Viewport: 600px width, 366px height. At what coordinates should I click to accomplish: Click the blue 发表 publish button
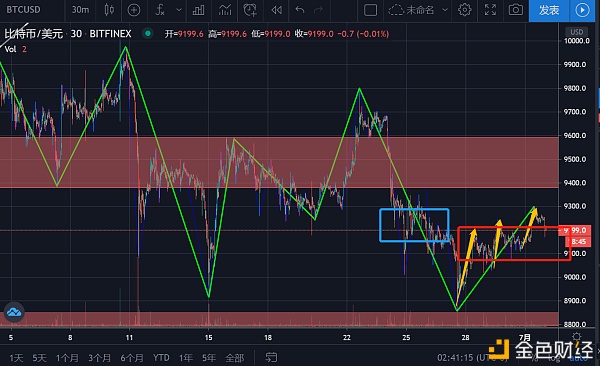click(549, 10)
